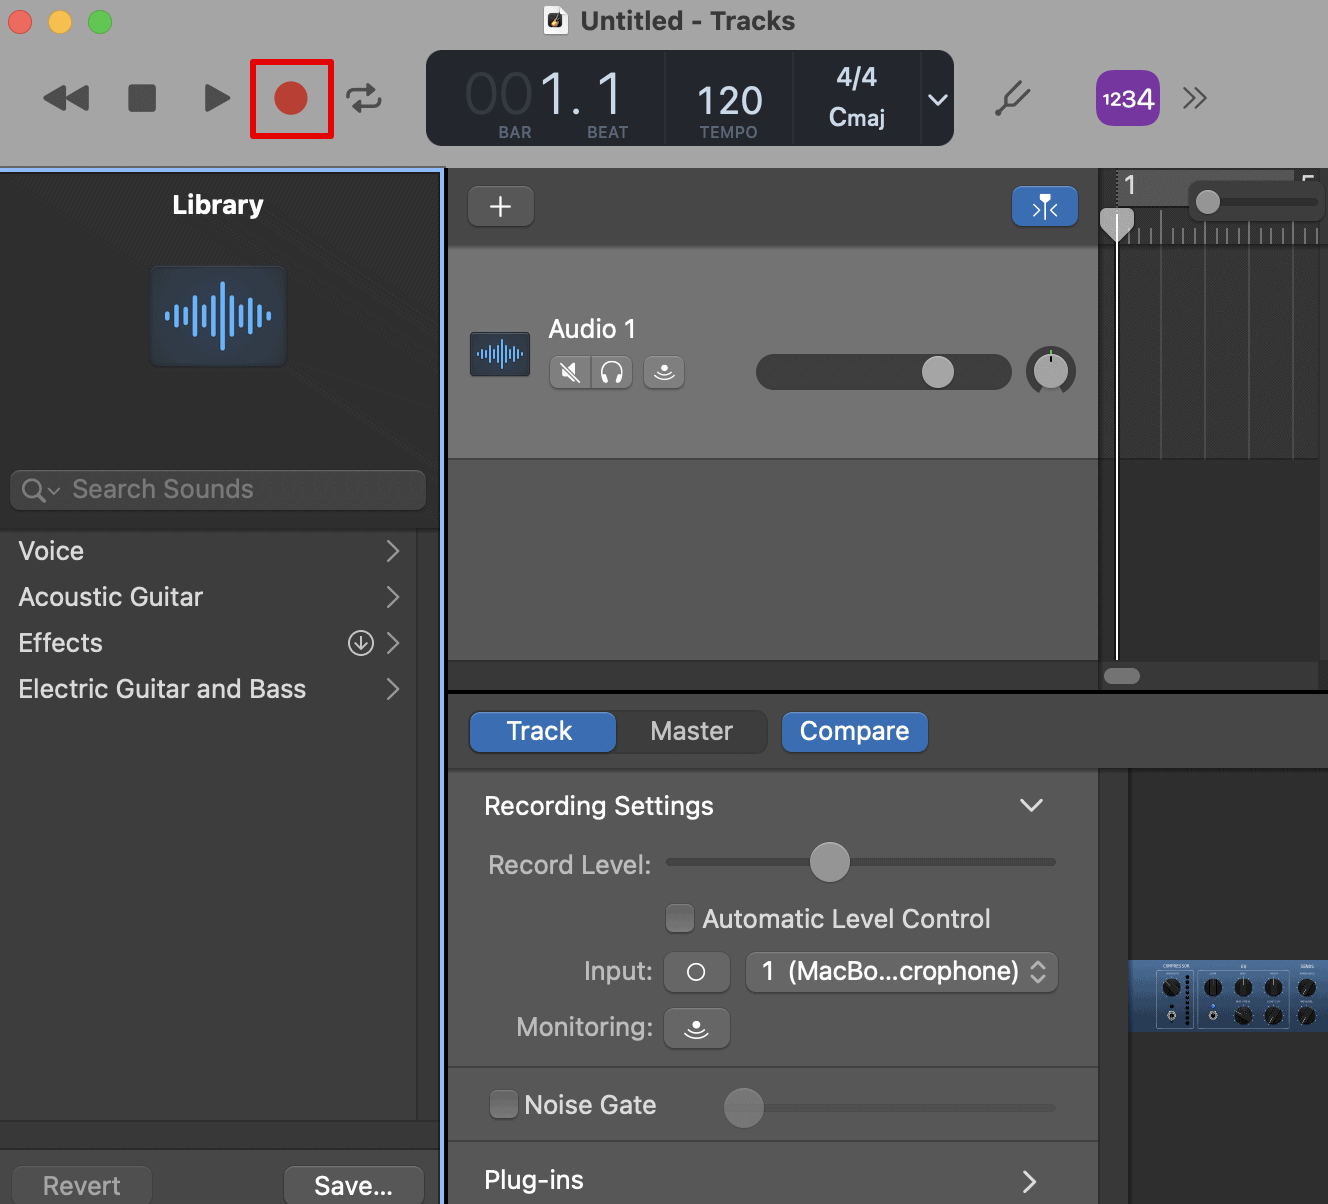Start recording with the red Record button

pyautogui.click(x=291, y=98)
